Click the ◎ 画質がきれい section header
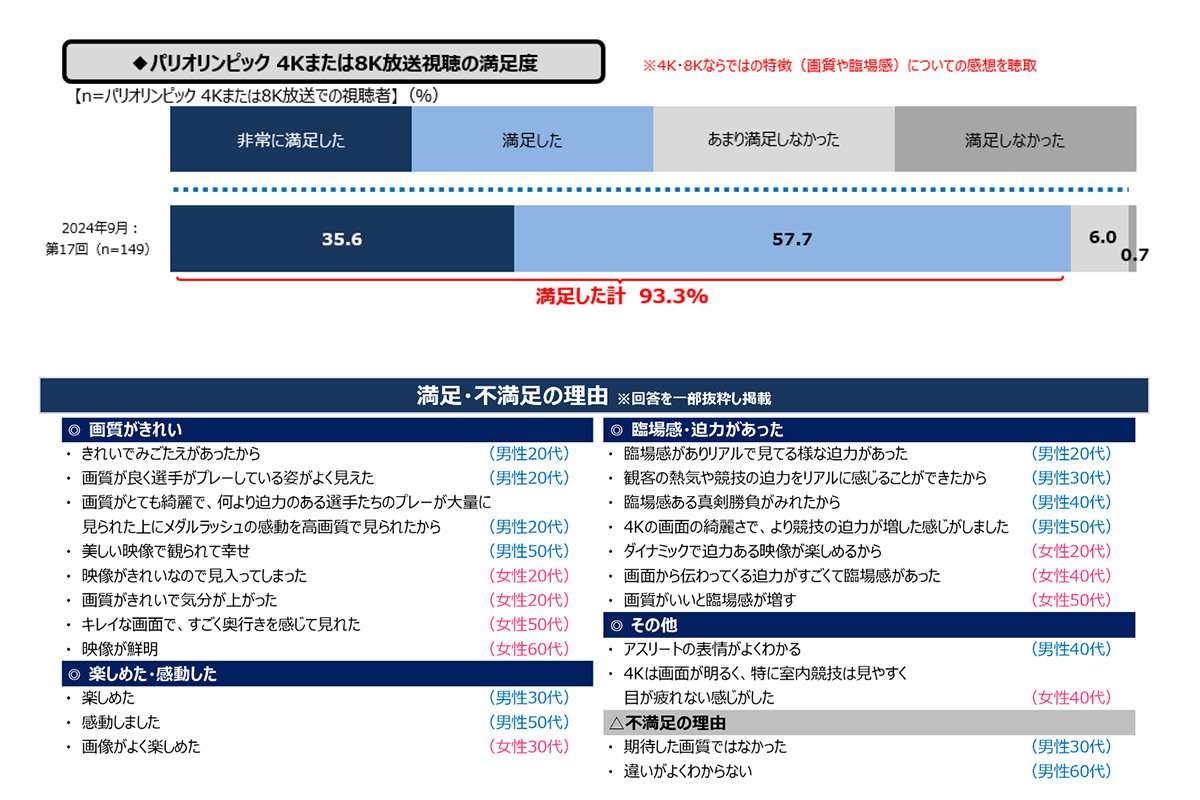This screenshot has height=800, width=1200. click(319, 430)
